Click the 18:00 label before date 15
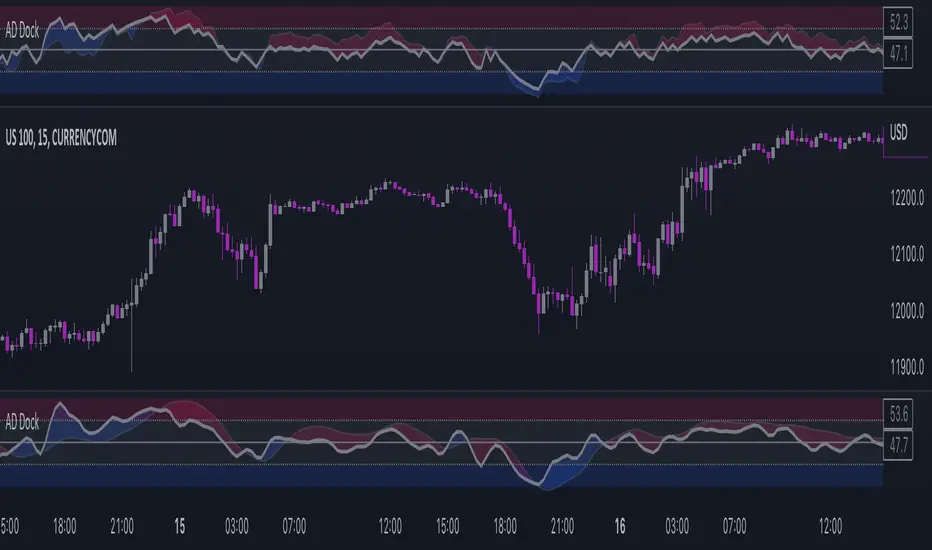 [64, 526]
